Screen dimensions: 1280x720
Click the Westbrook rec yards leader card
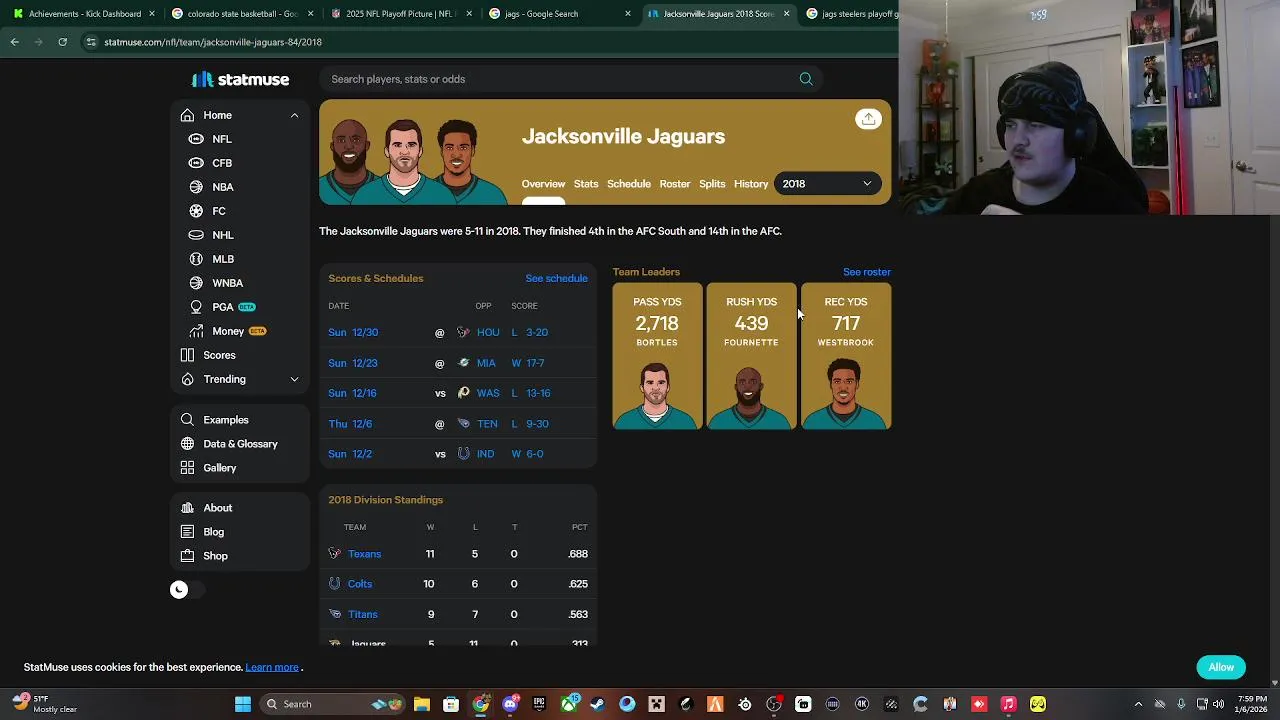(x=846, y=357)
